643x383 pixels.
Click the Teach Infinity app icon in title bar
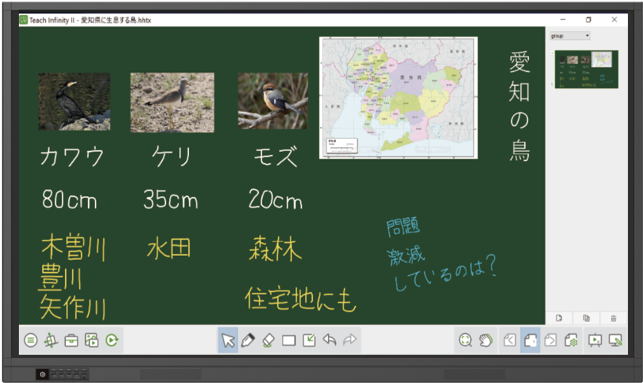tap(23, 20)
